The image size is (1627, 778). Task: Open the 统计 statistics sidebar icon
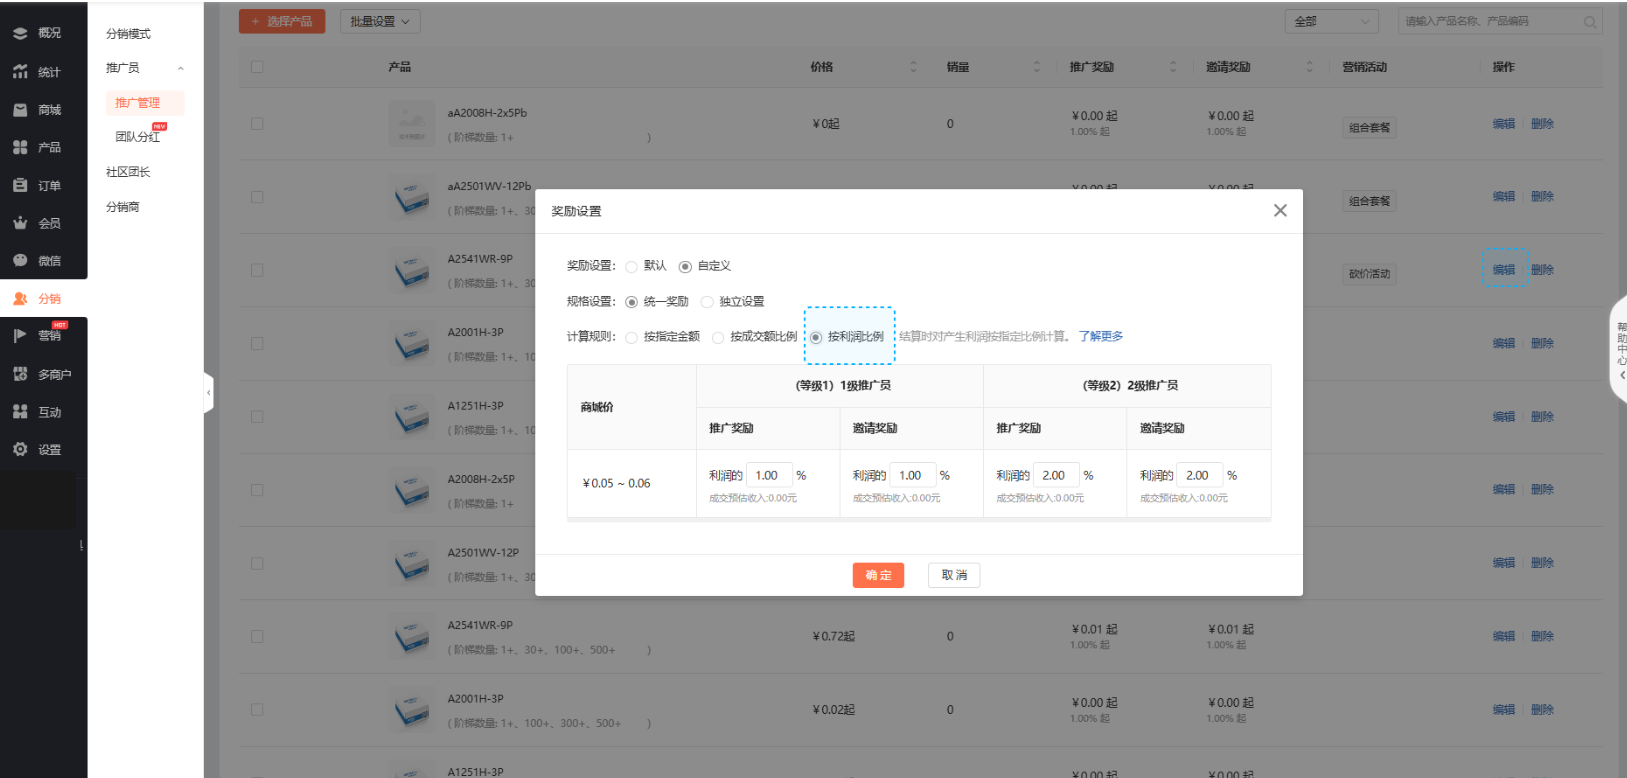point(20,72)
